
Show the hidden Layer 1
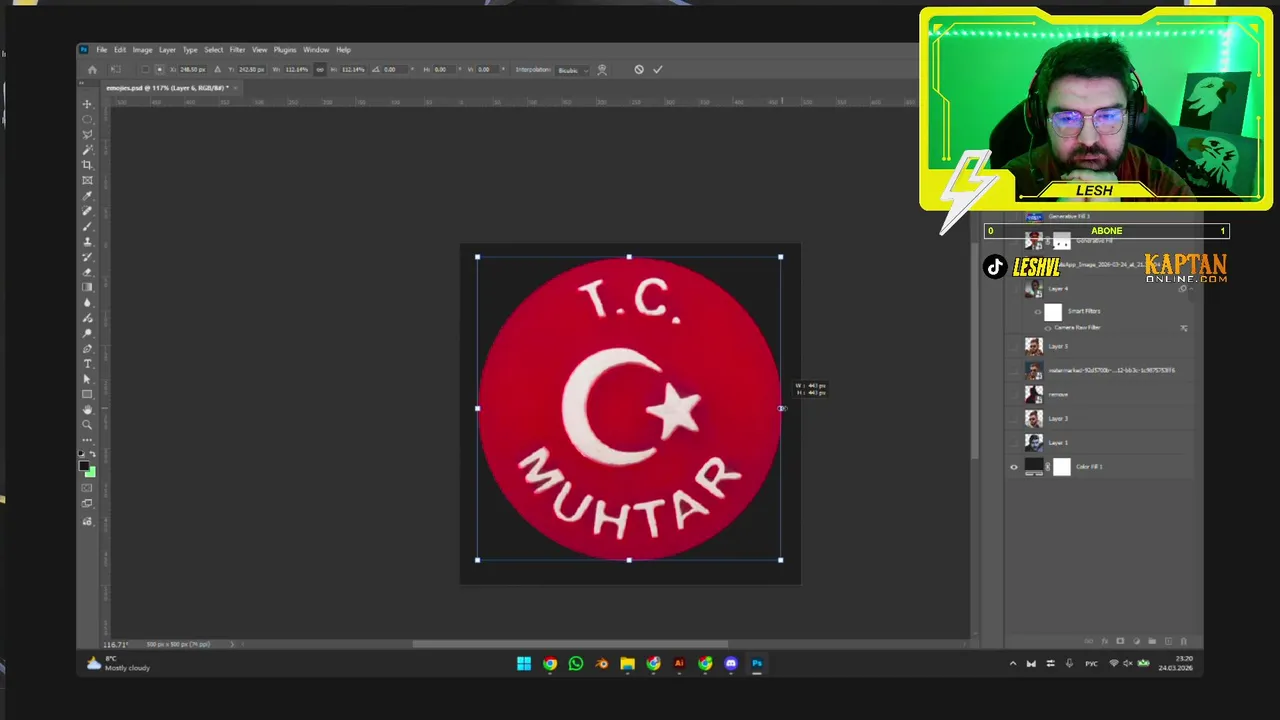pyautogui.click(x=1014, y=443)
